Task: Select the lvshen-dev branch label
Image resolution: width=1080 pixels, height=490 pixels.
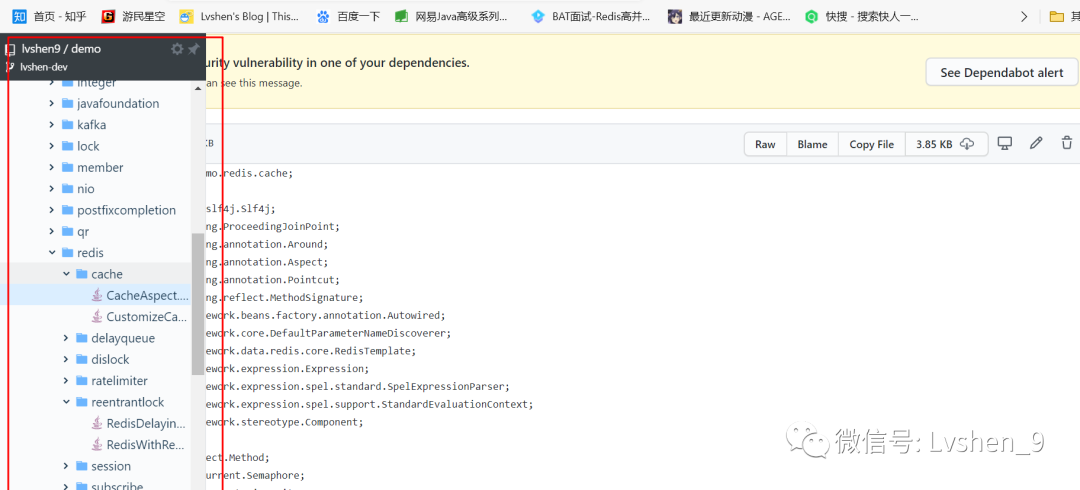Action: tap(44, 67)
